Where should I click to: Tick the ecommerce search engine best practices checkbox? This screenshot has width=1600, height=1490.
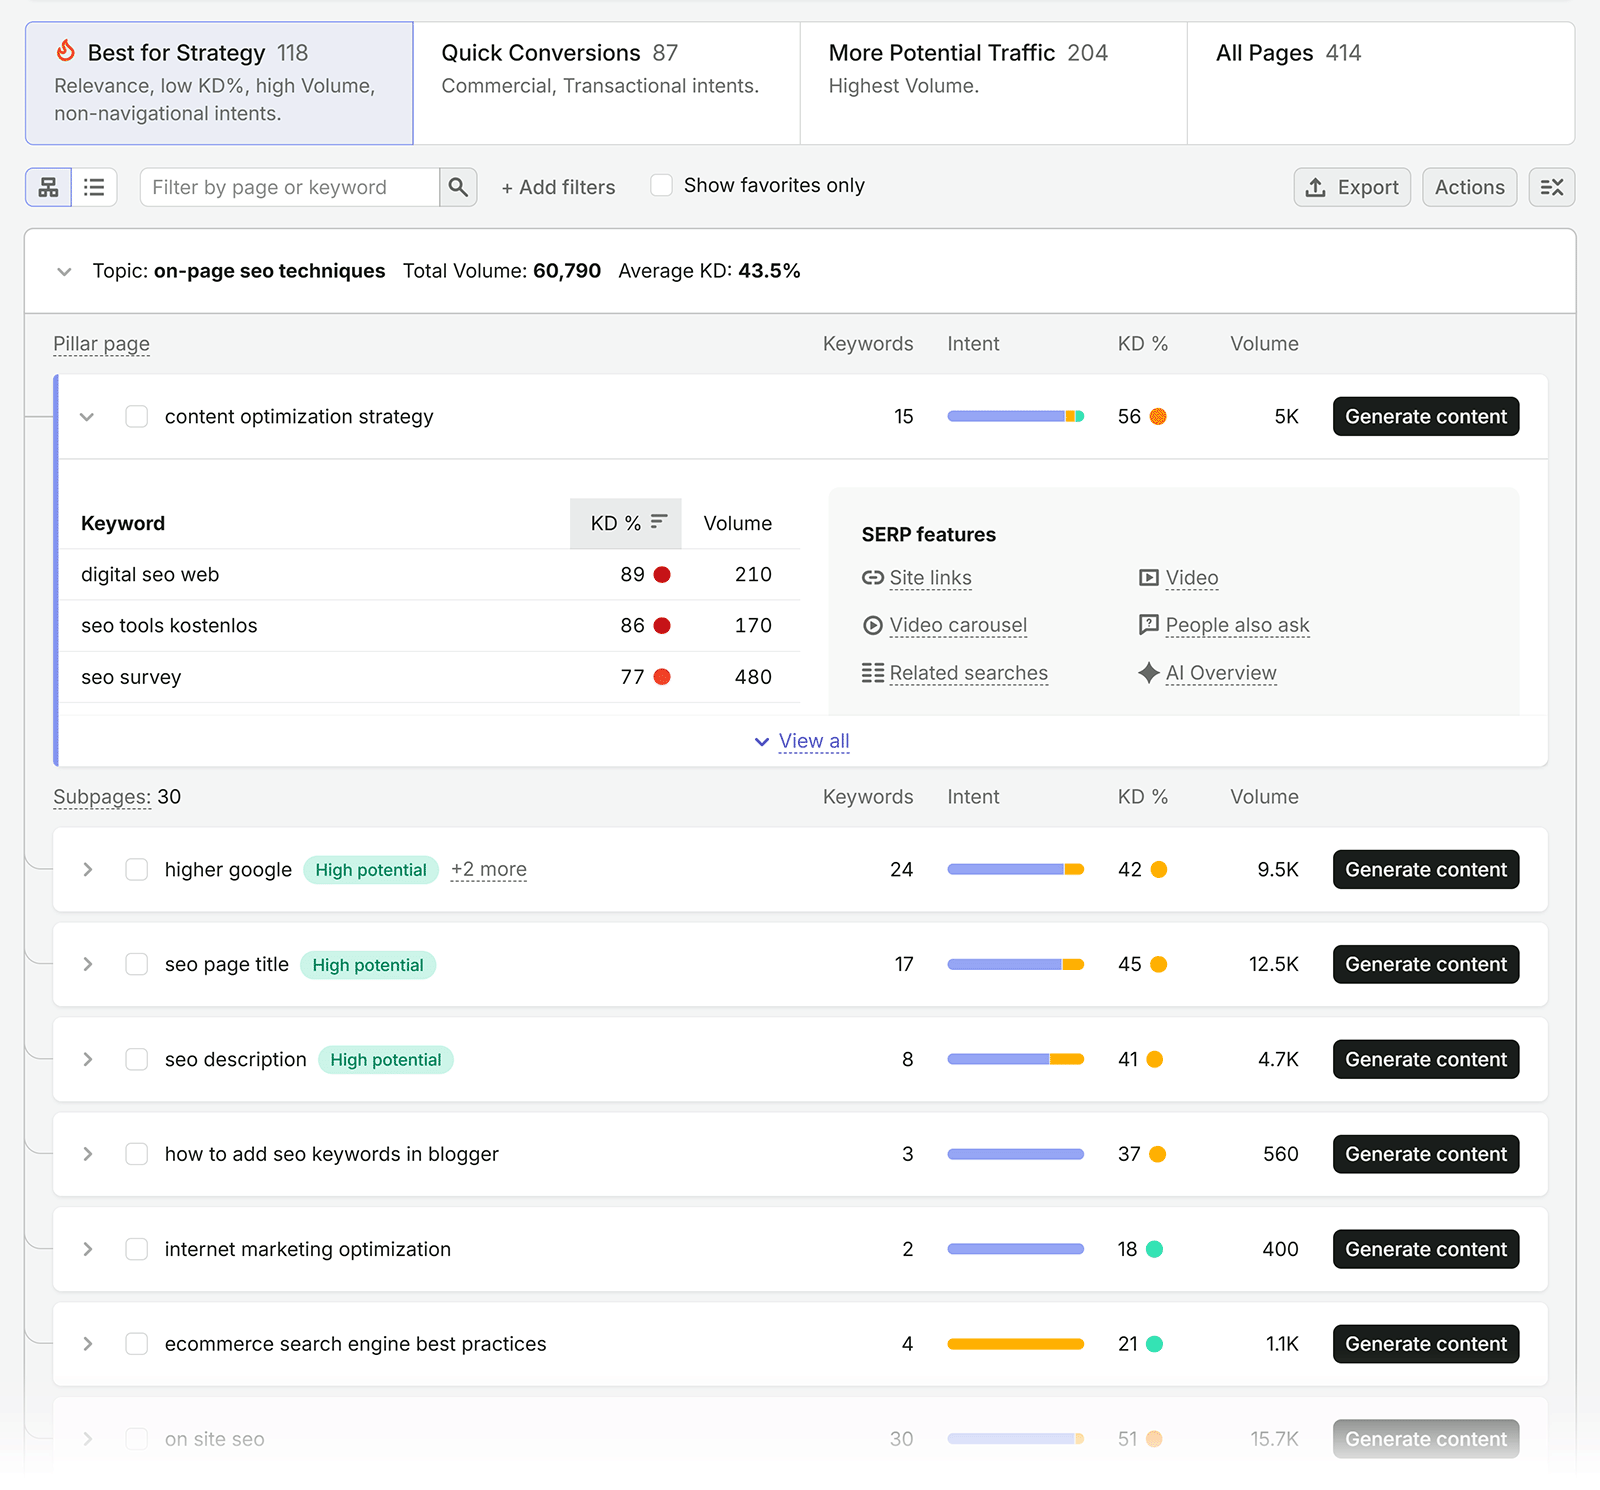click(x=137, y=1344)
